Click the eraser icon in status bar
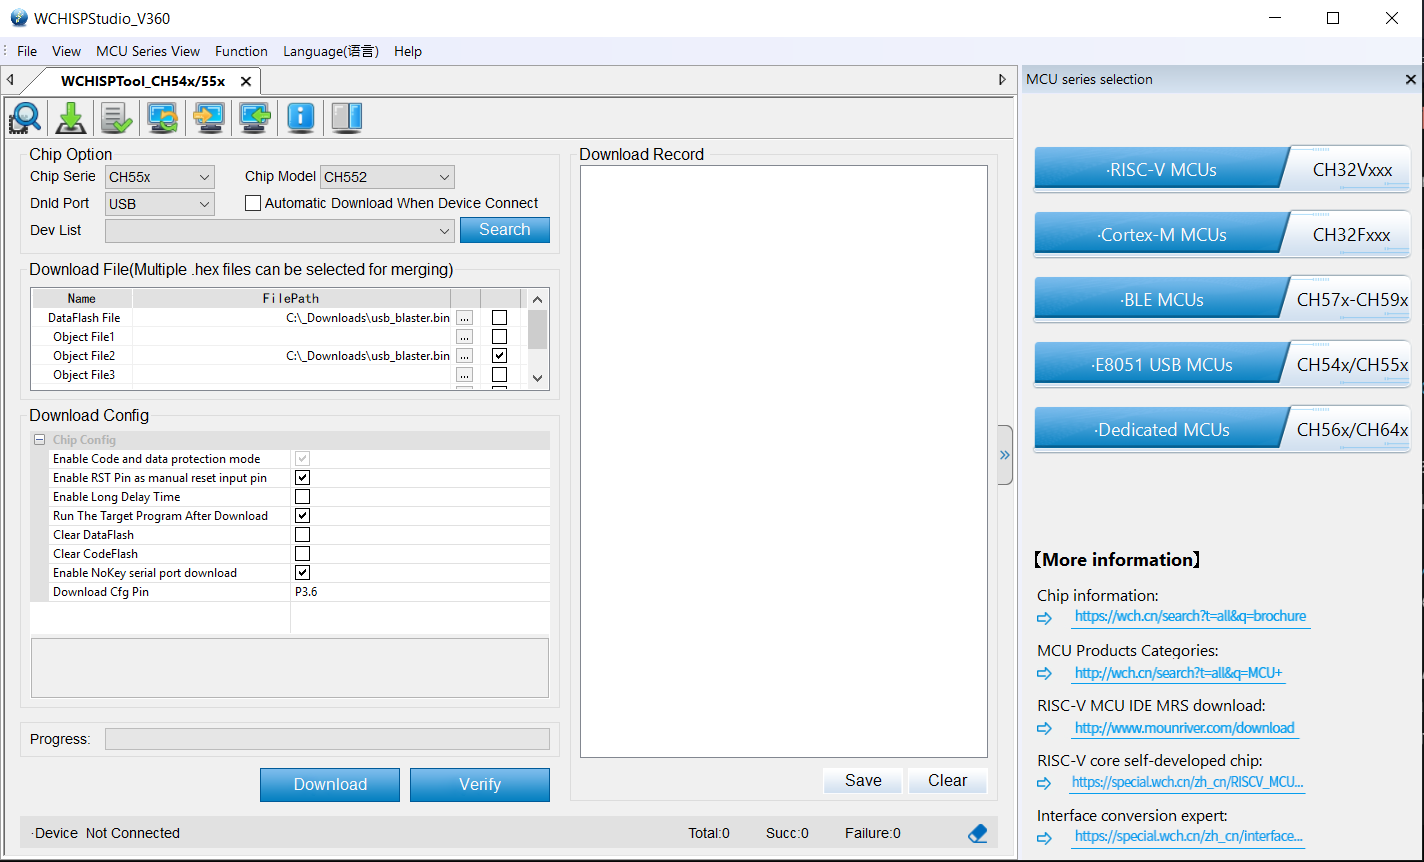 pyautogui.click(x=978, y=833)
